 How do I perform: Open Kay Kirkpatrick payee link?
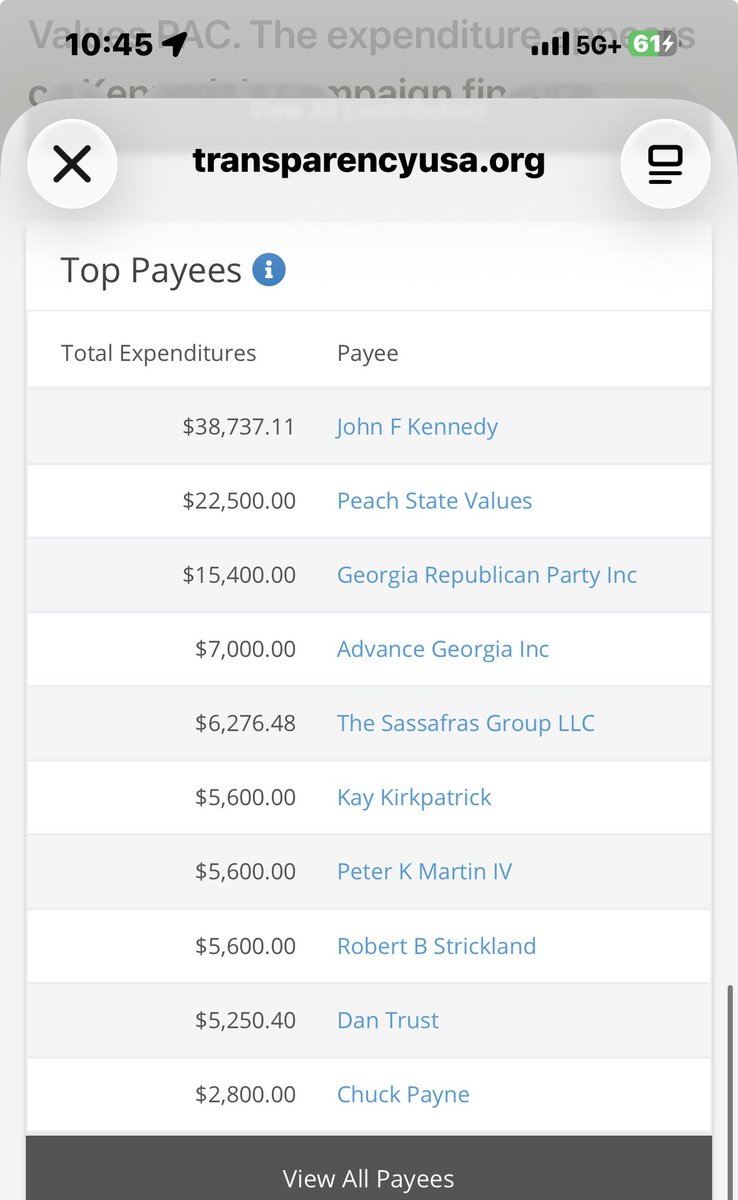coord(414,797)
